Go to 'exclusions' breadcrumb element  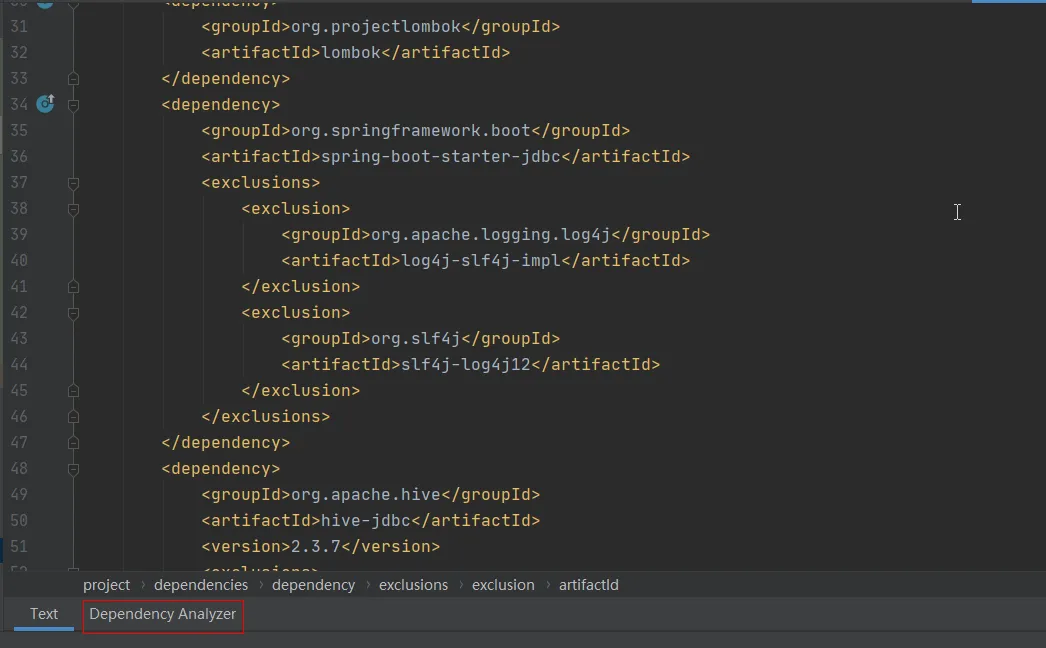pos(413,585)
